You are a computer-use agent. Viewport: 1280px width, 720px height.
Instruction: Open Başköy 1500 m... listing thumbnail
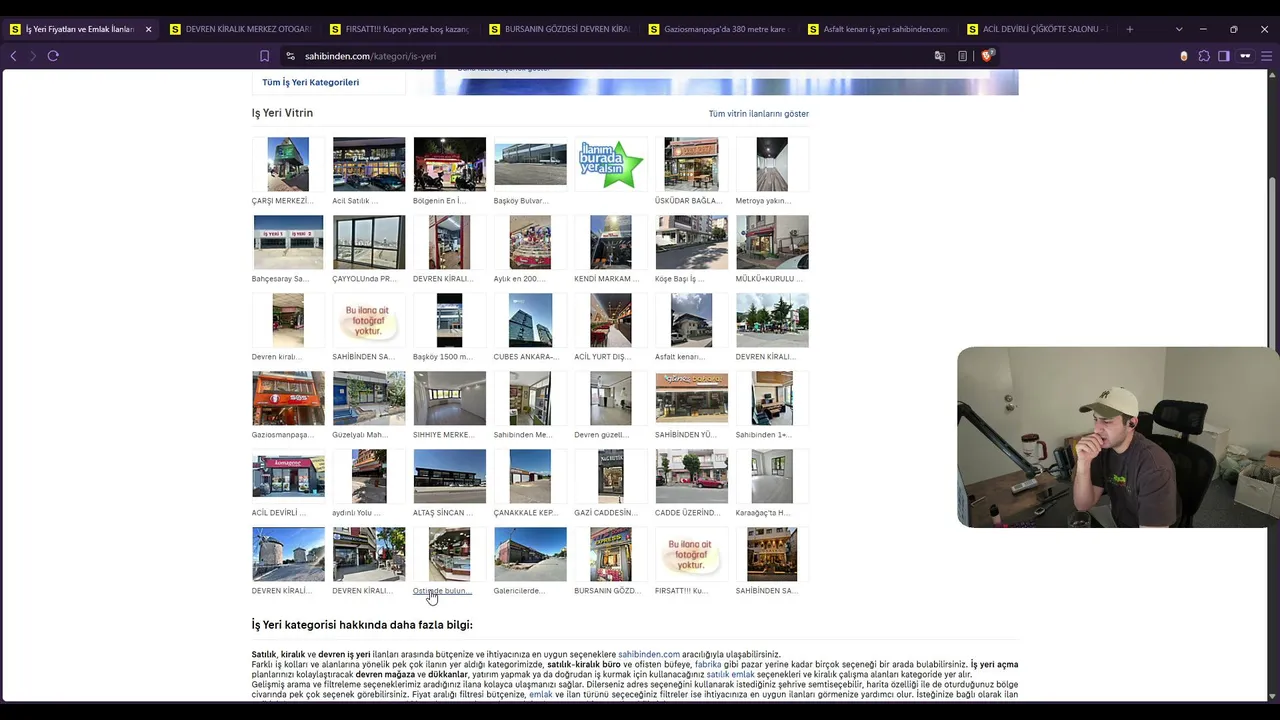[x=450, y=320]
